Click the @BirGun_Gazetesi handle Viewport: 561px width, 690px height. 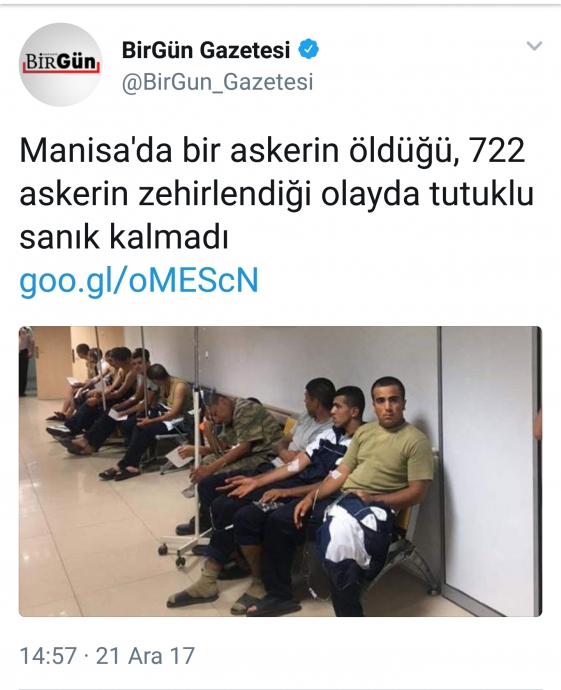click(217, 82)
